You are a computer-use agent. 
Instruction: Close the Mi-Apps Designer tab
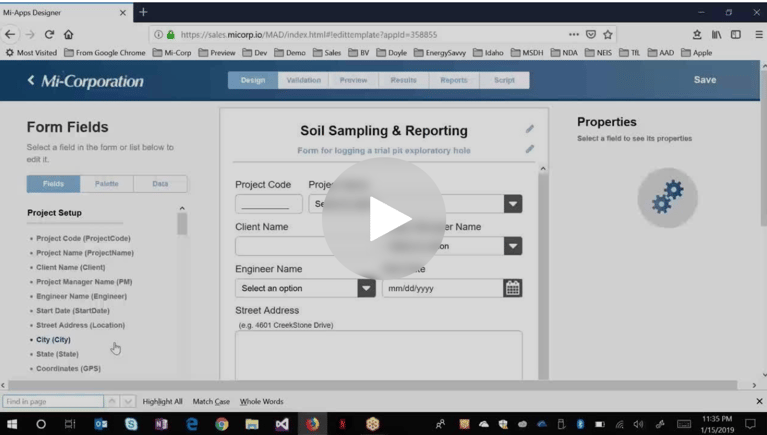tap(123, 13)
